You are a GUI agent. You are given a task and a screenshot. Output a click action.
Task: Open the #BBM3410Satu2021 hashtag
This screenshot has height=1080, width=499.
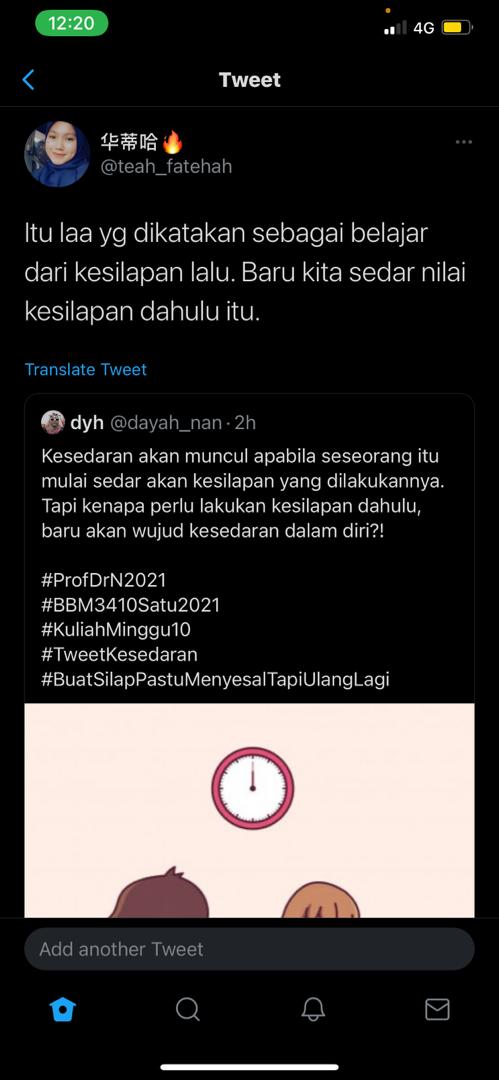[x=130, y=605]
